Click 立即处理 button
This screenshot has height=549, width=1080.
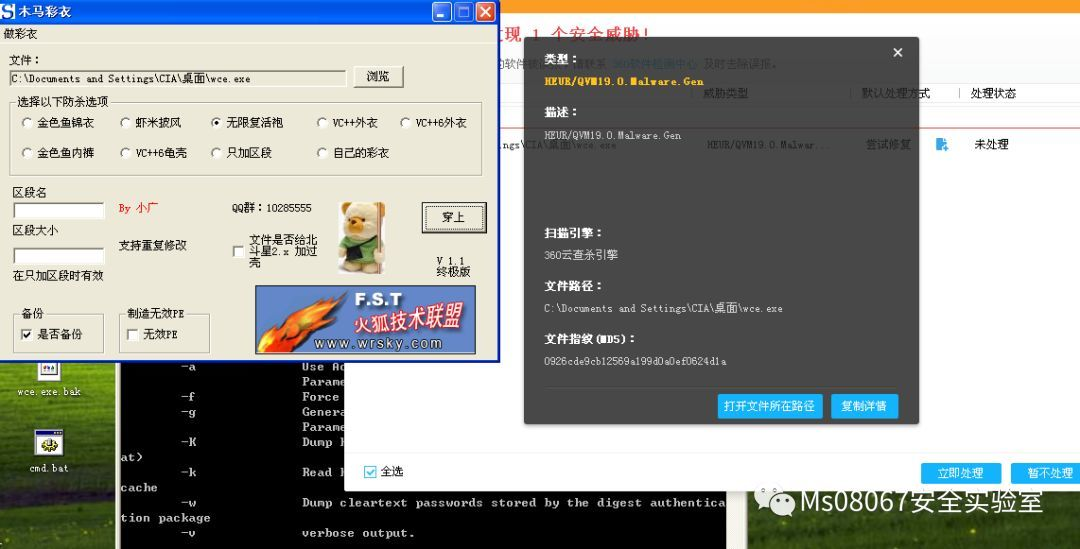coord(959,473)
